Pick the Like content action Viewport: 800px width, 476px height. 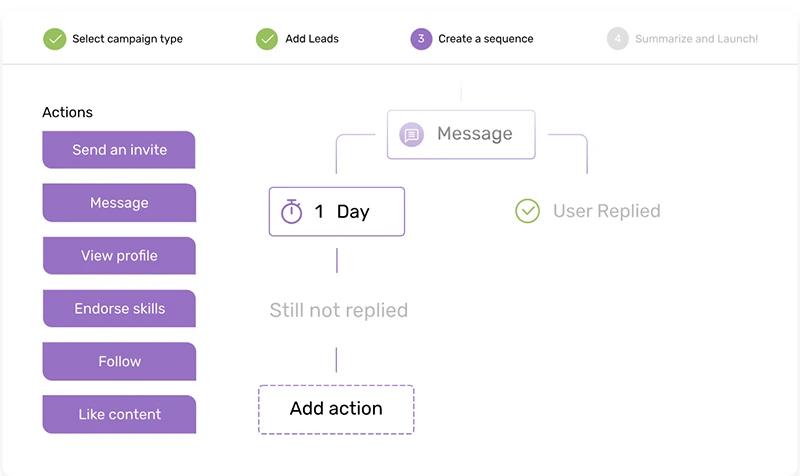[119, 414]
